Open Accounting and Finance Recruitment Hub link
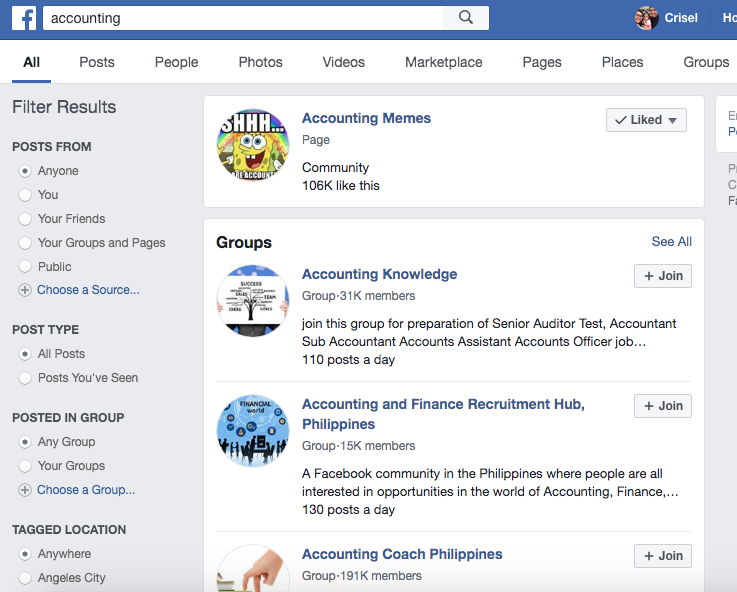 [x=443, y=414]
